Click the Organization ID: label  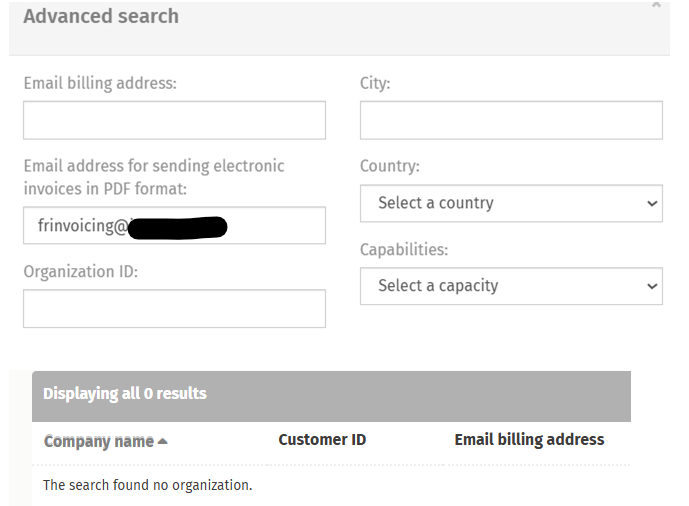pos(81,271)
